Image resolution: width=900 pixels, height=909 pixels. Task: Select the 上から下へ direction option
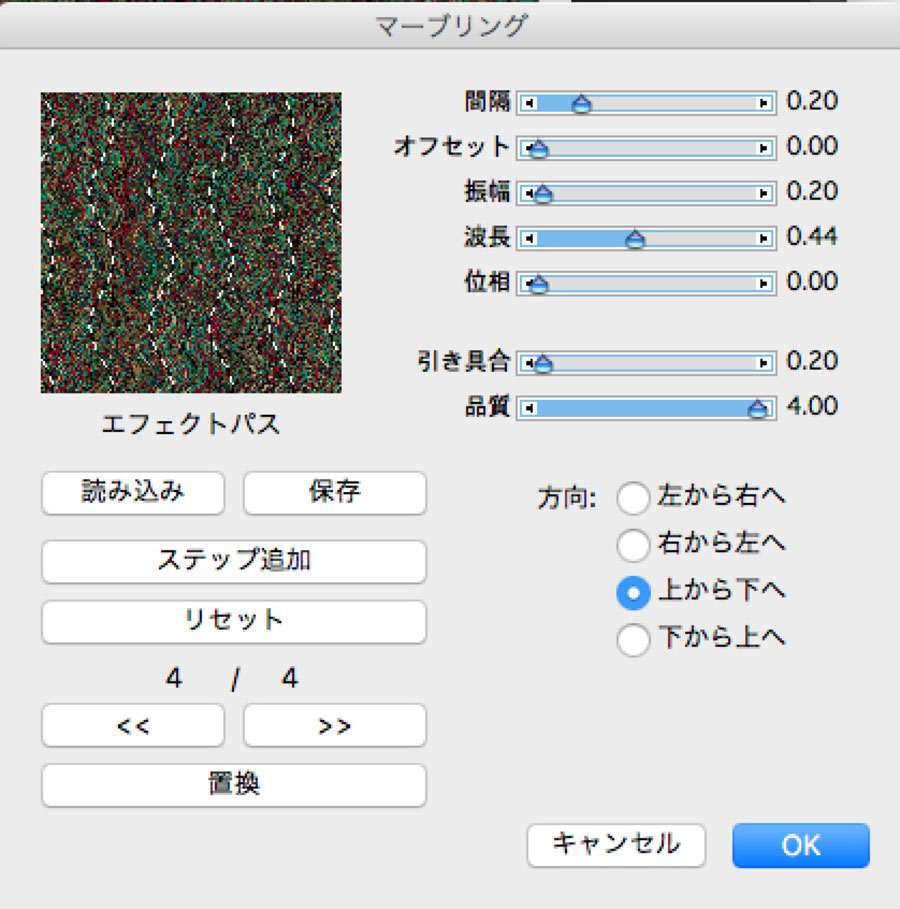point(633,593)
